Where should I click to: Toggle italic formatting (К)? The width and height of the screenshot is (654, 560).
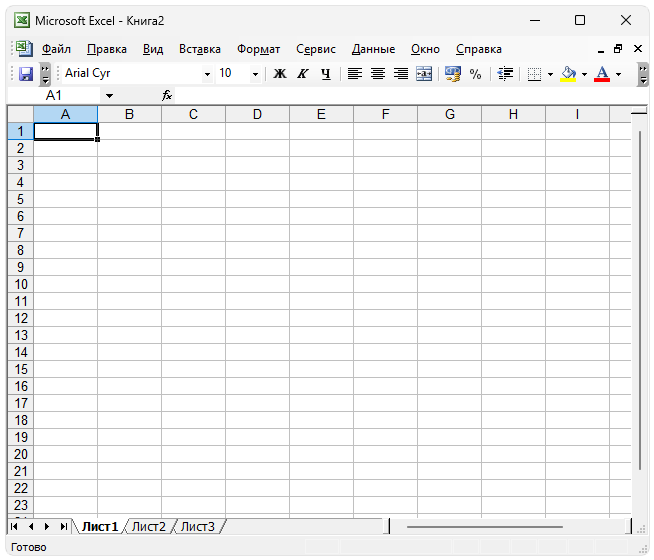tap(302, 74)
